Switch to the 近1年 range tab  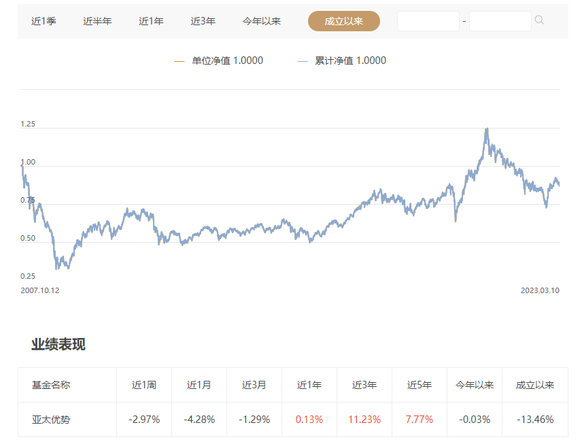click(151, 21)
